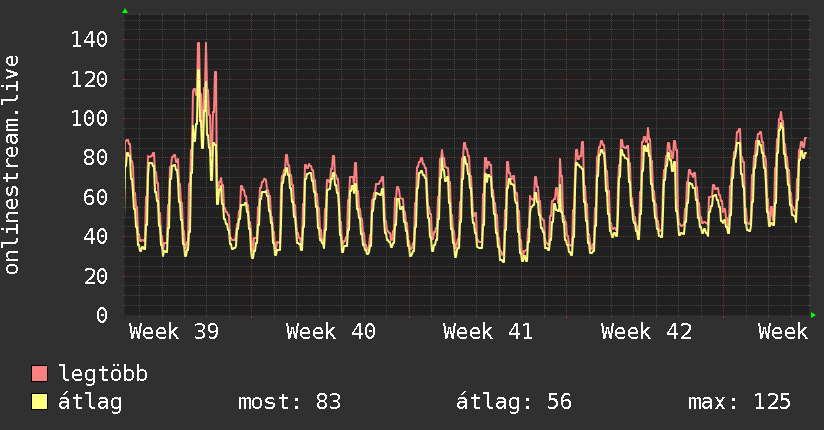Image resolution: width=824 pixels, height=430 pixels.
Task: Click the átlag legend label beside yellow swatch
Action: [90, 402]
